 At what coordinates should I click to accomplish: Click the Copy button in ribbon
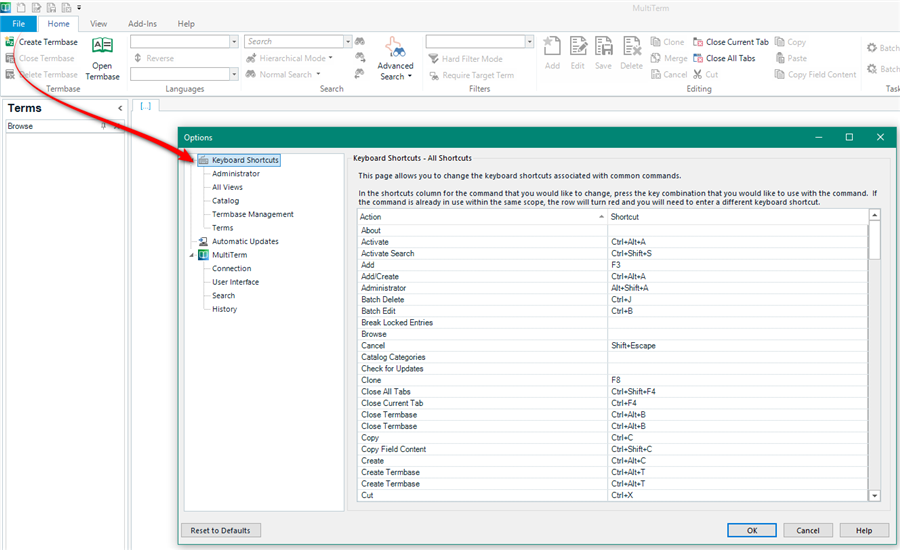click(x=790, y=42)
